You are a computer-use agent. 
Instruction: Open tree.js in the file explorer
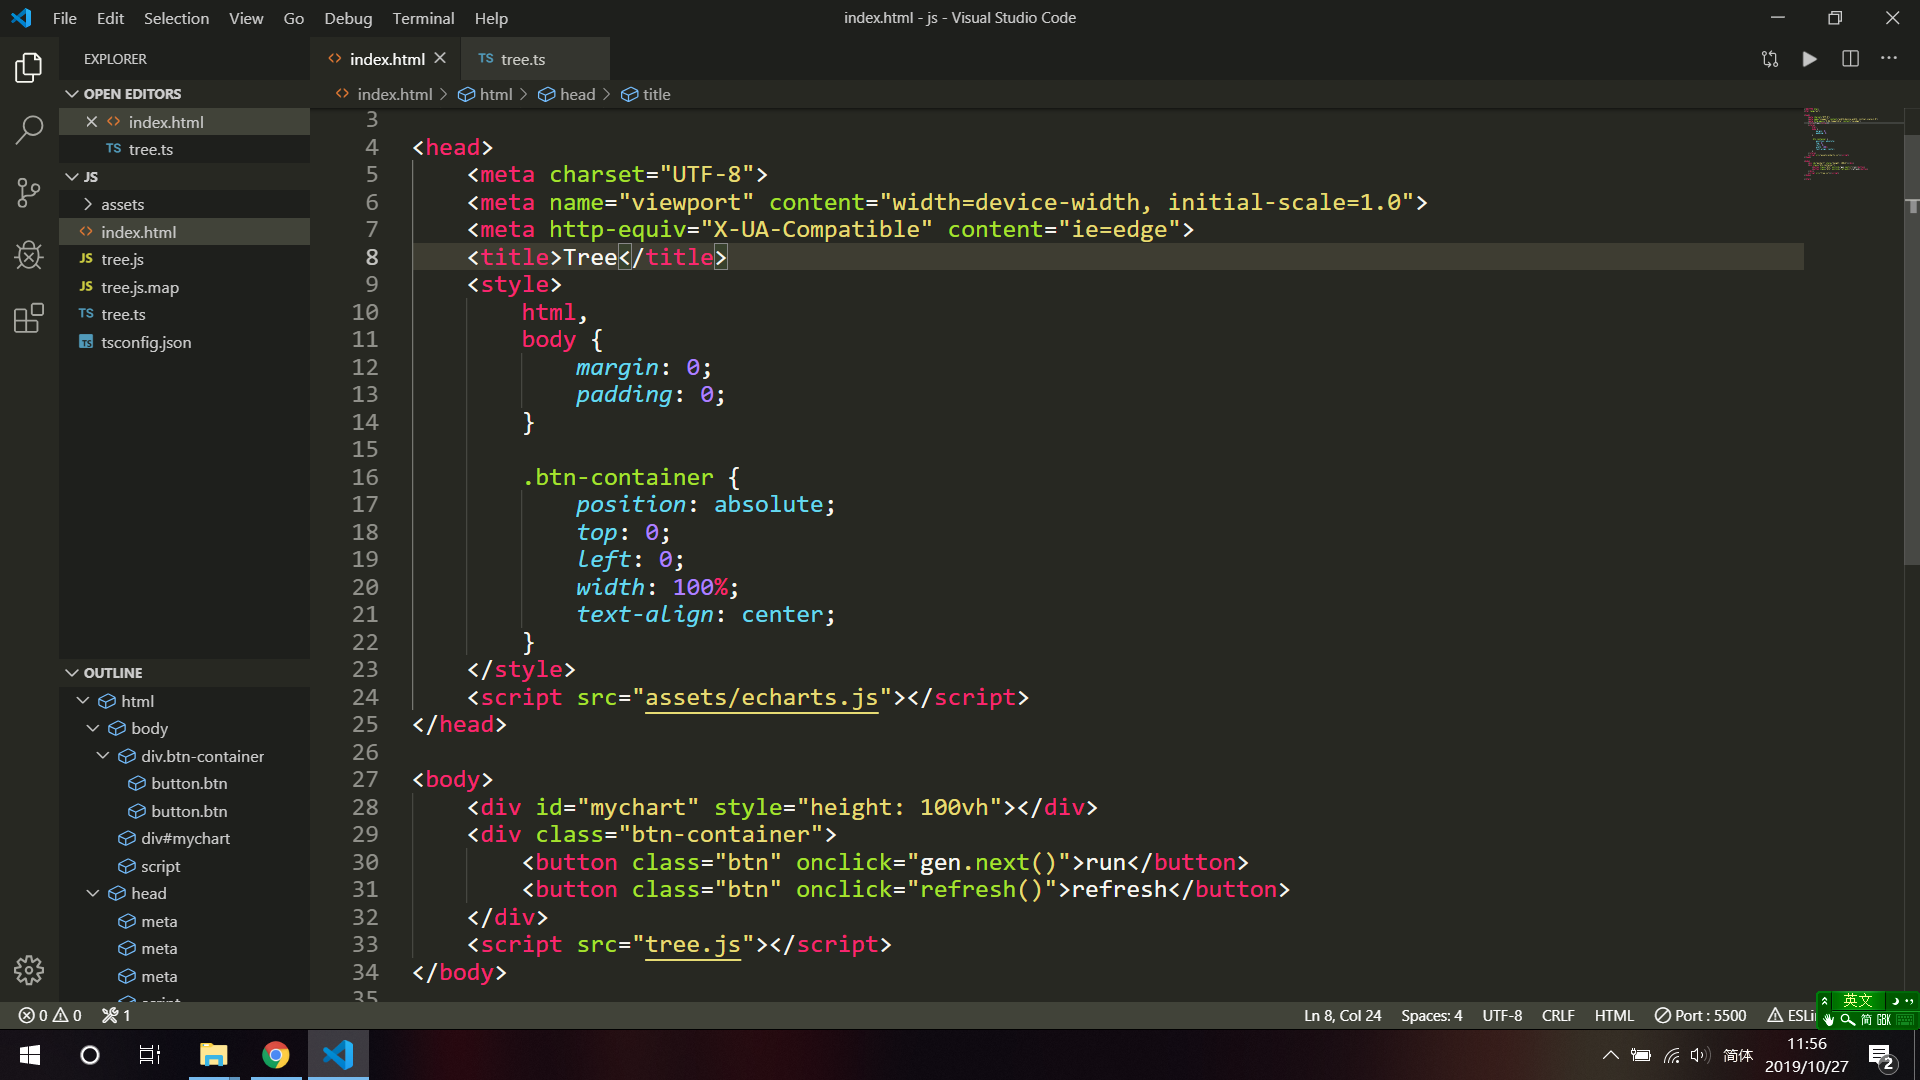184,259
